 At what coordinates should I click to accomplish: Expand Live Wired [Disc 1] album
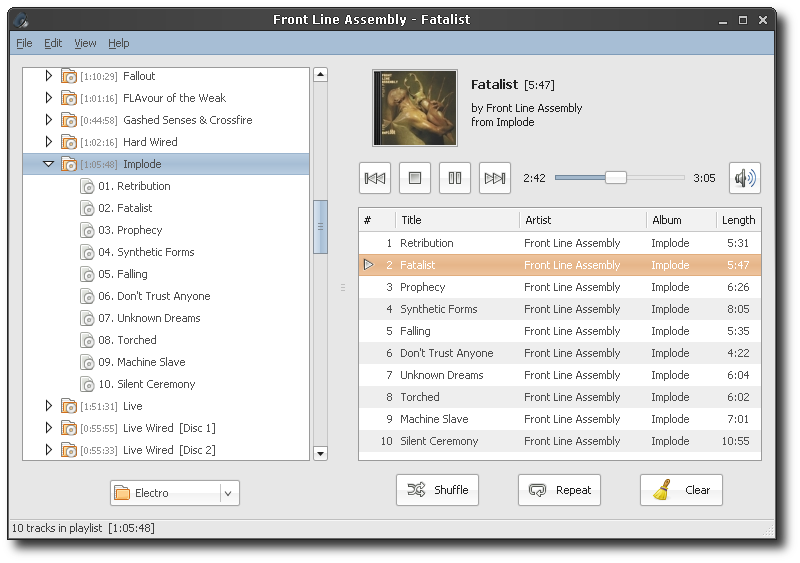48,428
